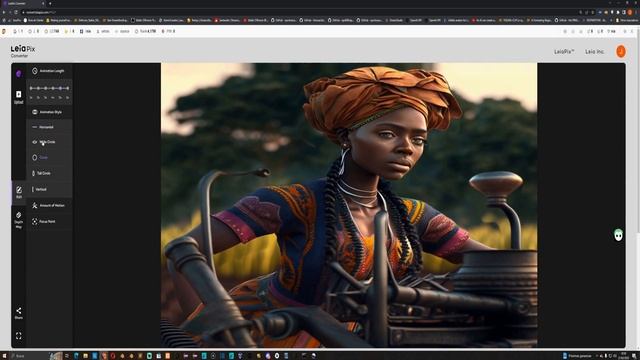Click the LeiaPix Converter logo in the header
This screenshot has height=360, width=640.
(23, 51)
